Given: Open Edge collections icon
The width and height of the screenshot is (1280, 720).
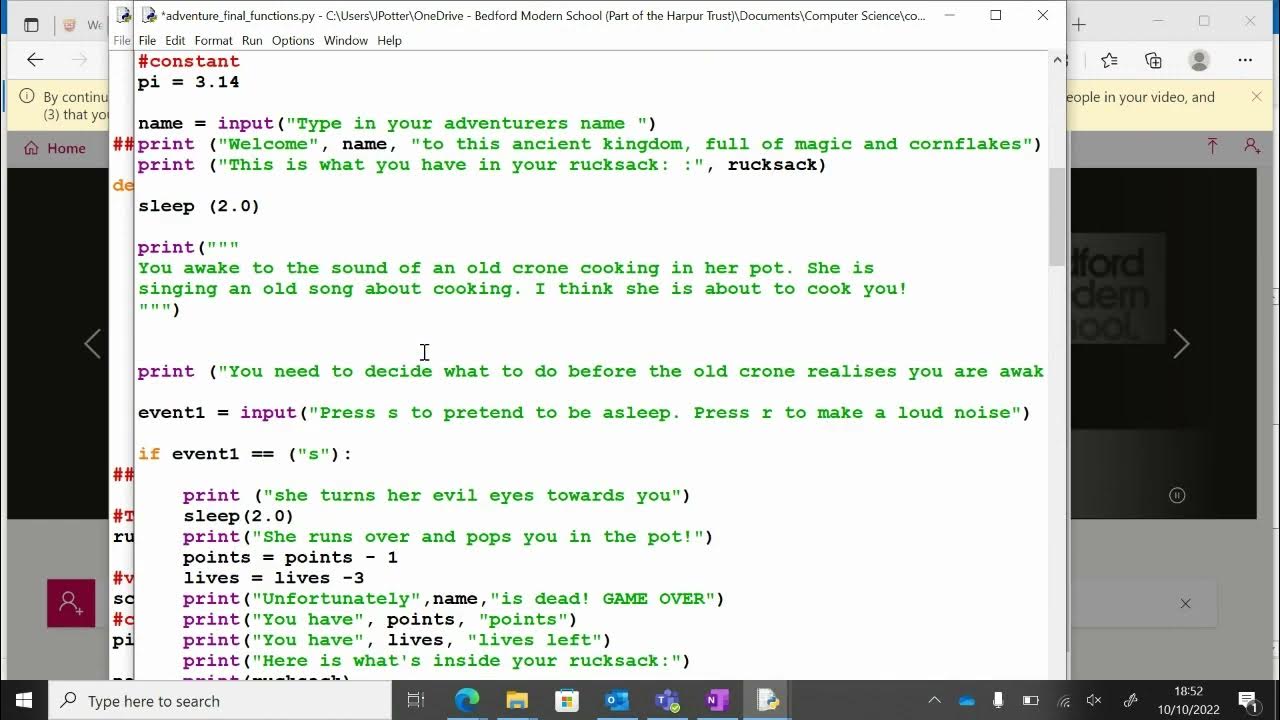Looking at the screenshot, I should pyautogui.click(x=1153, y=60).
